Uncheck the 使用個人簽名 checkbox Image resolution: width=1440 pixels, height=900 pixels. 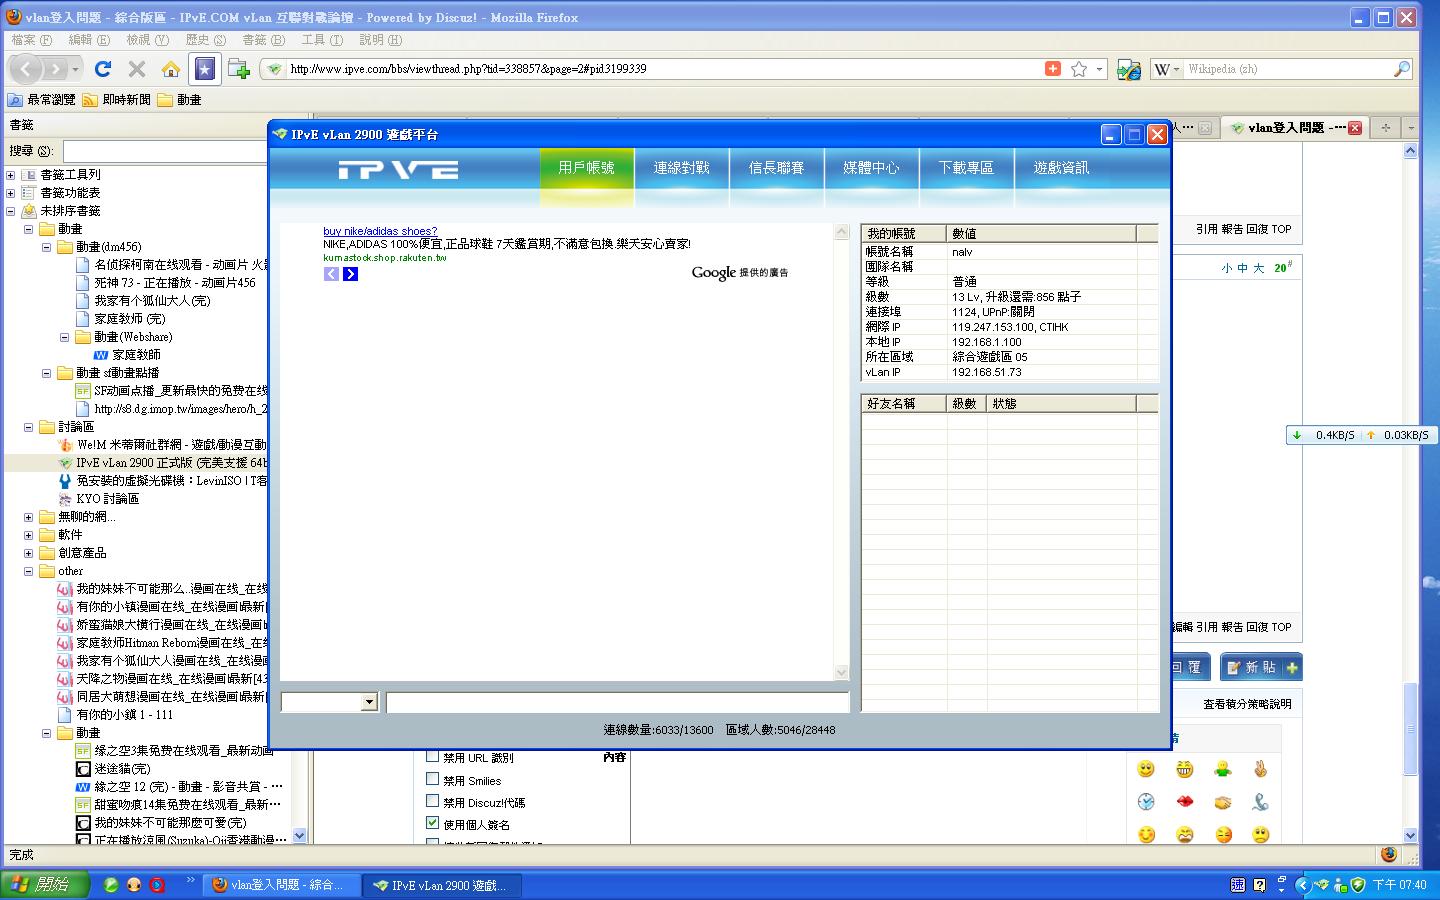click(433, 823)
